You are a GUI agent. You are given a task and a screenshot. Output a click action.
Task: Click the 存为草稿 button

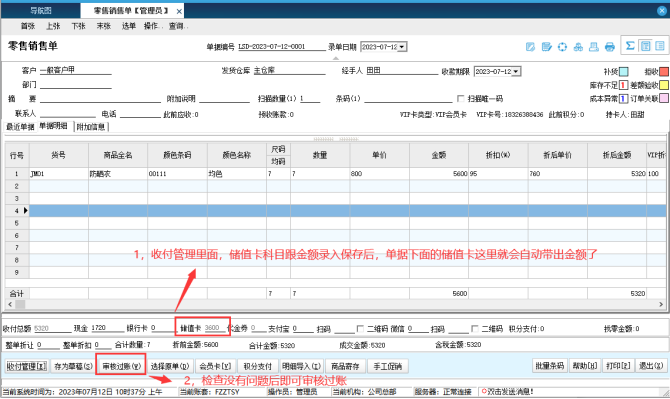tap(73, 366)
